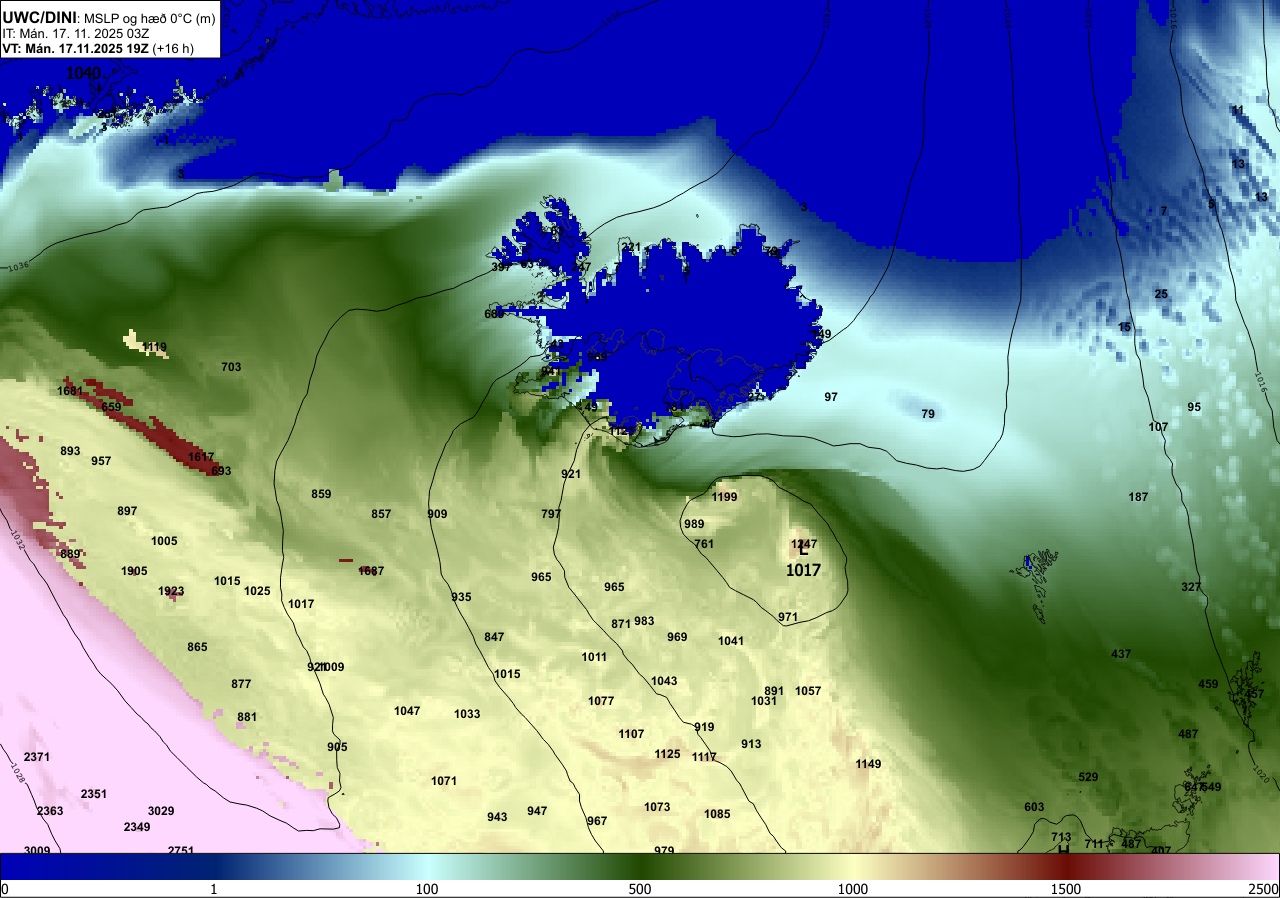
Task: Click the 1199 freezing level value
Action: (724, 497)
